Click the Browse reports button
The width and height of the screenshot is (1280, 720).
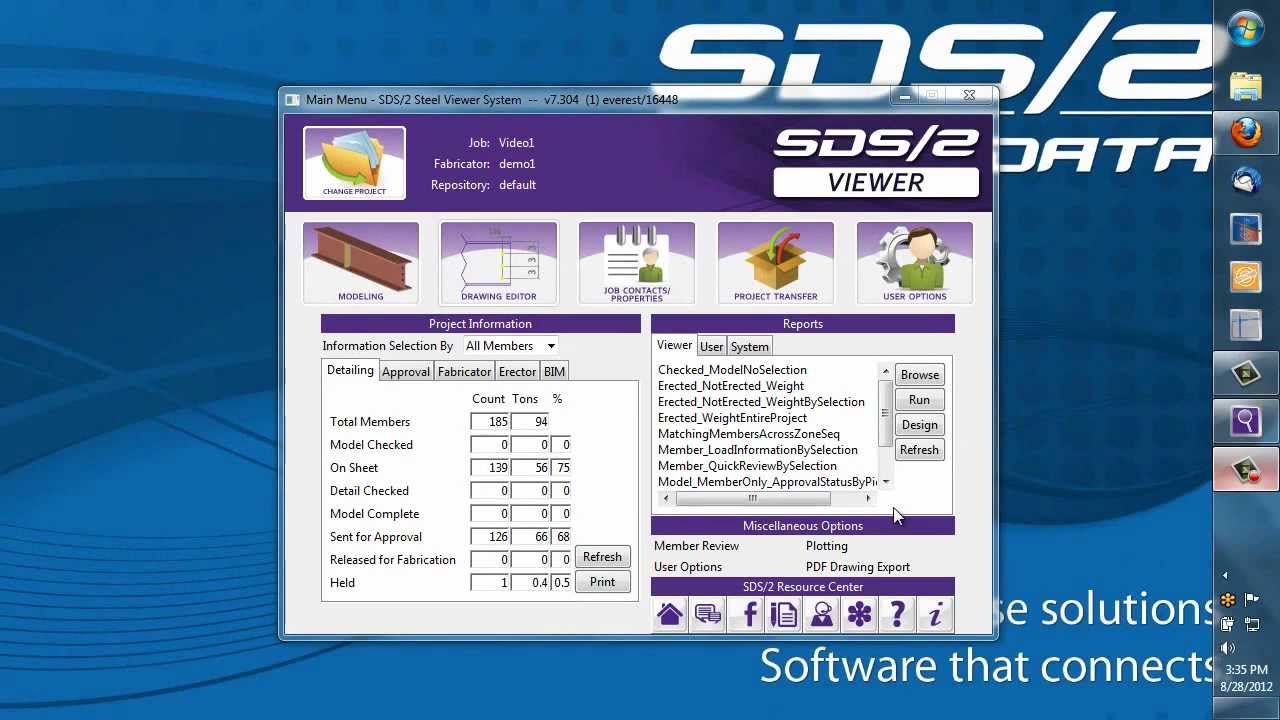(919, 375)
